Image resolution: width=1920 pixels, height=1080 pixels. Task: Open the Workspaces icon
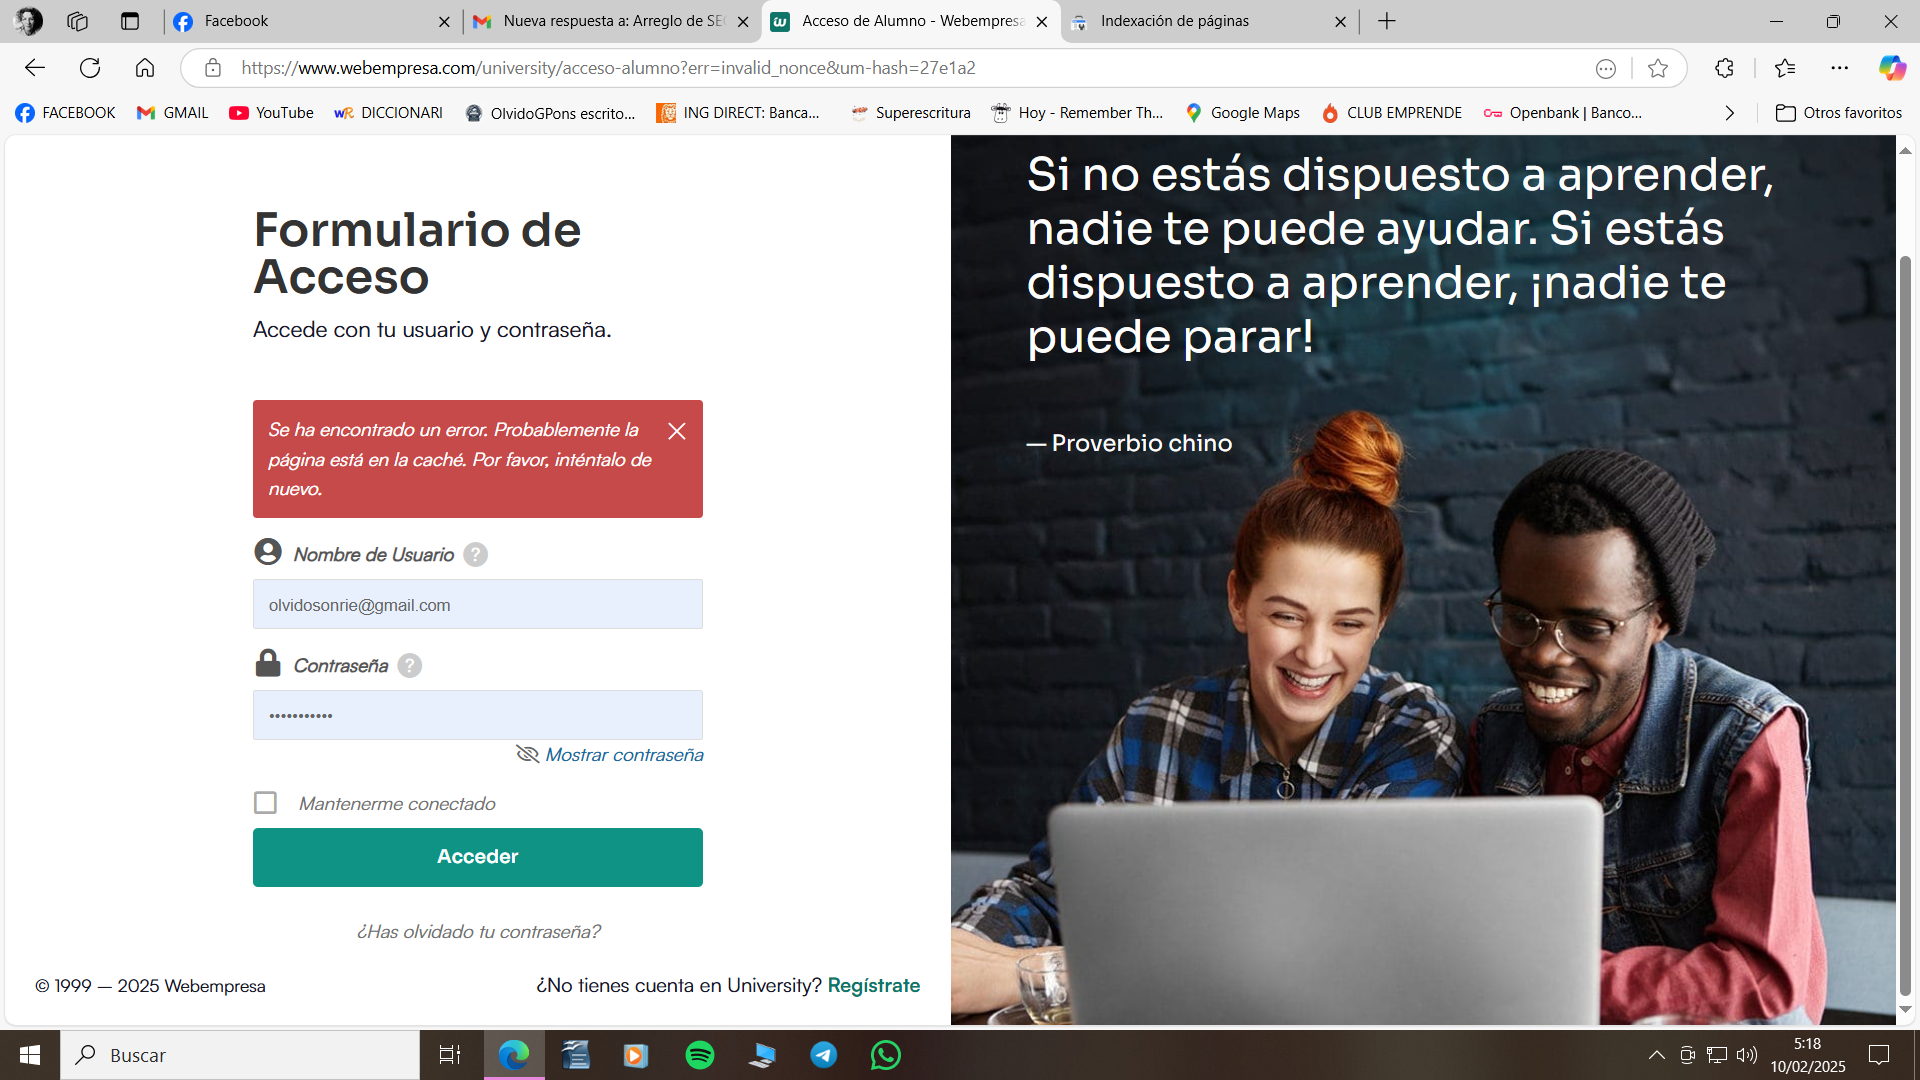(x=78, y=21)
